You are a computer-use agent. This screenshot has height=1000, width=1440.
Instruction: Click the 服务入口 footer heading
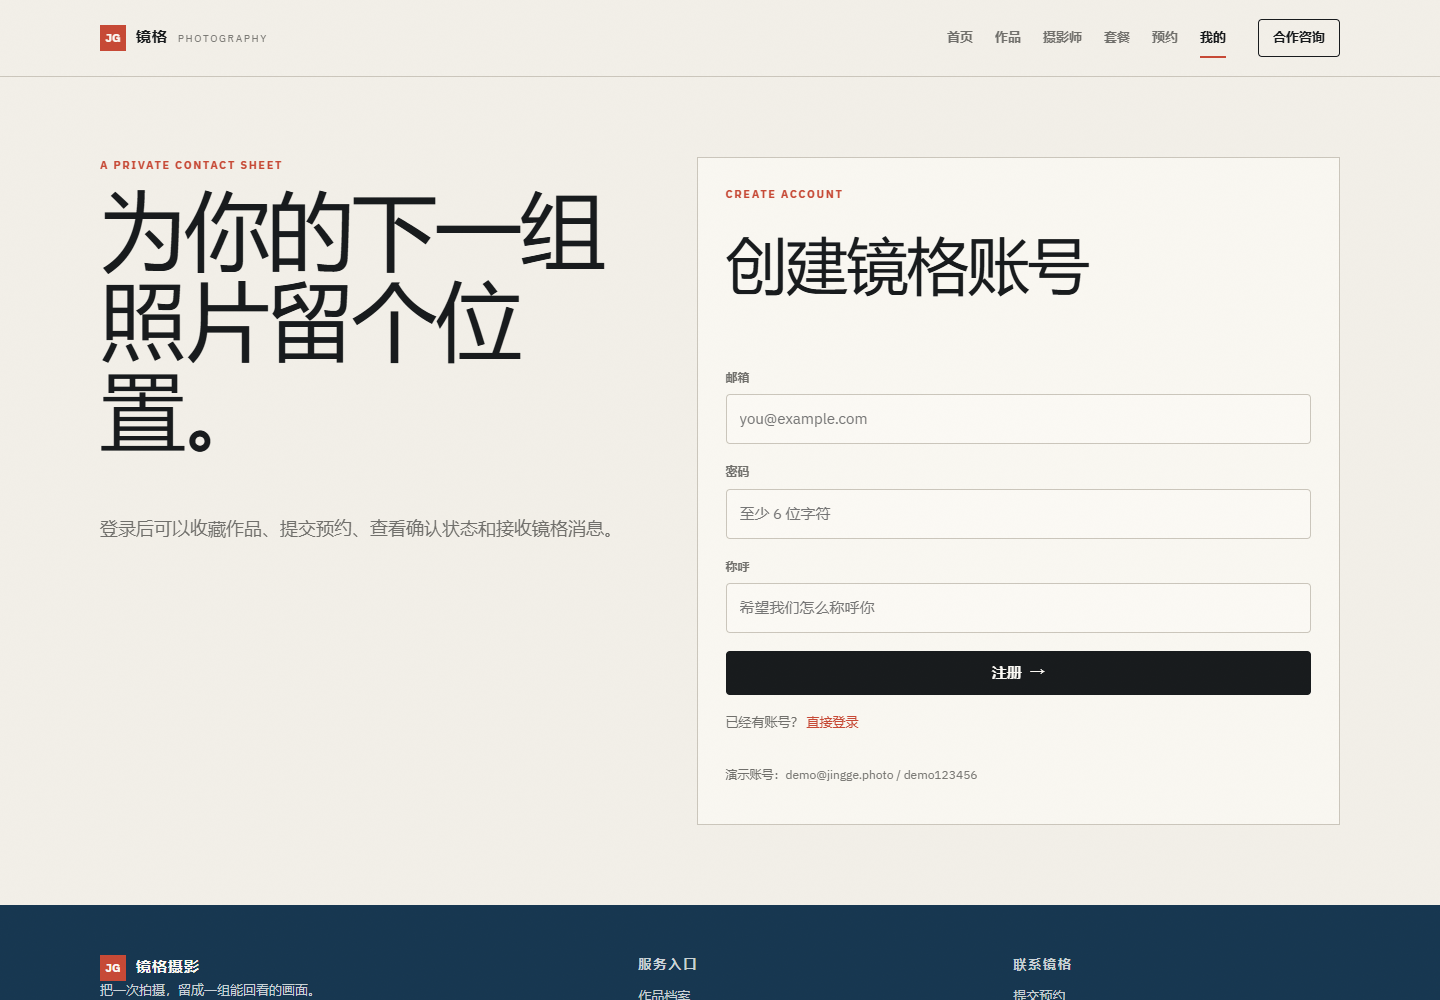point(667,964)
